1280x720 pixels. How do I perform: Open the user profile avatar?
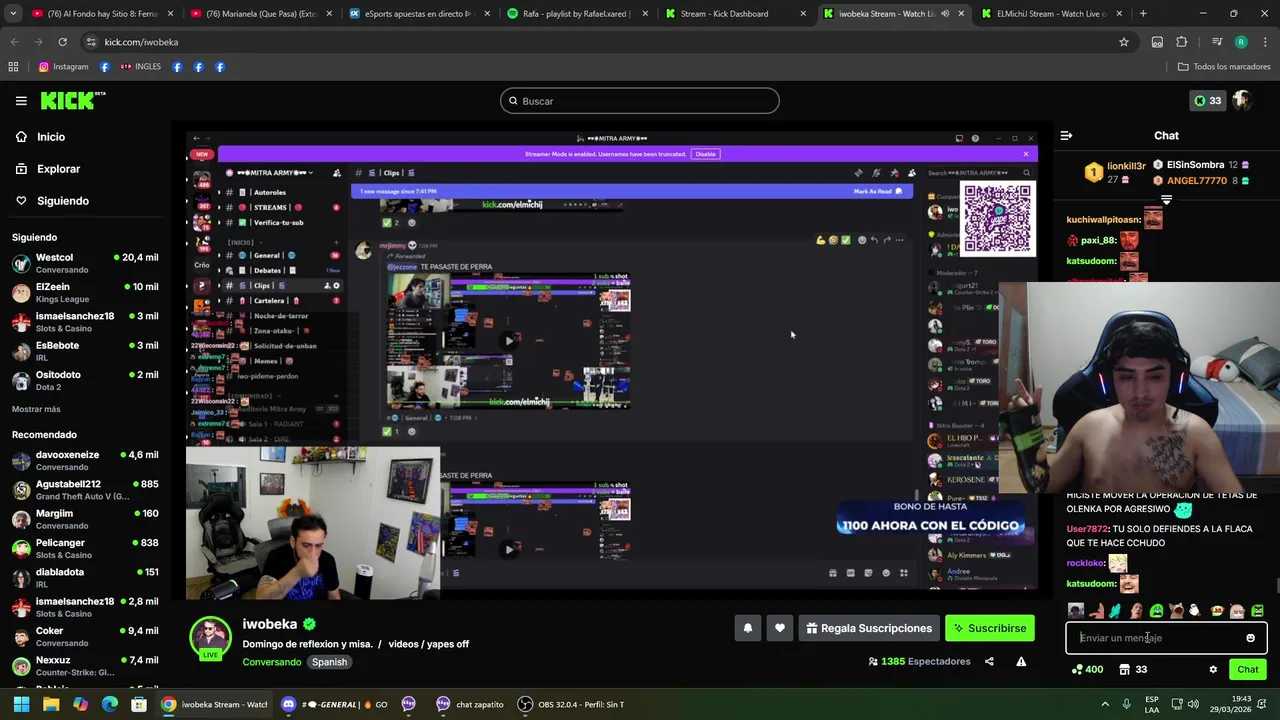point(1243,101)
